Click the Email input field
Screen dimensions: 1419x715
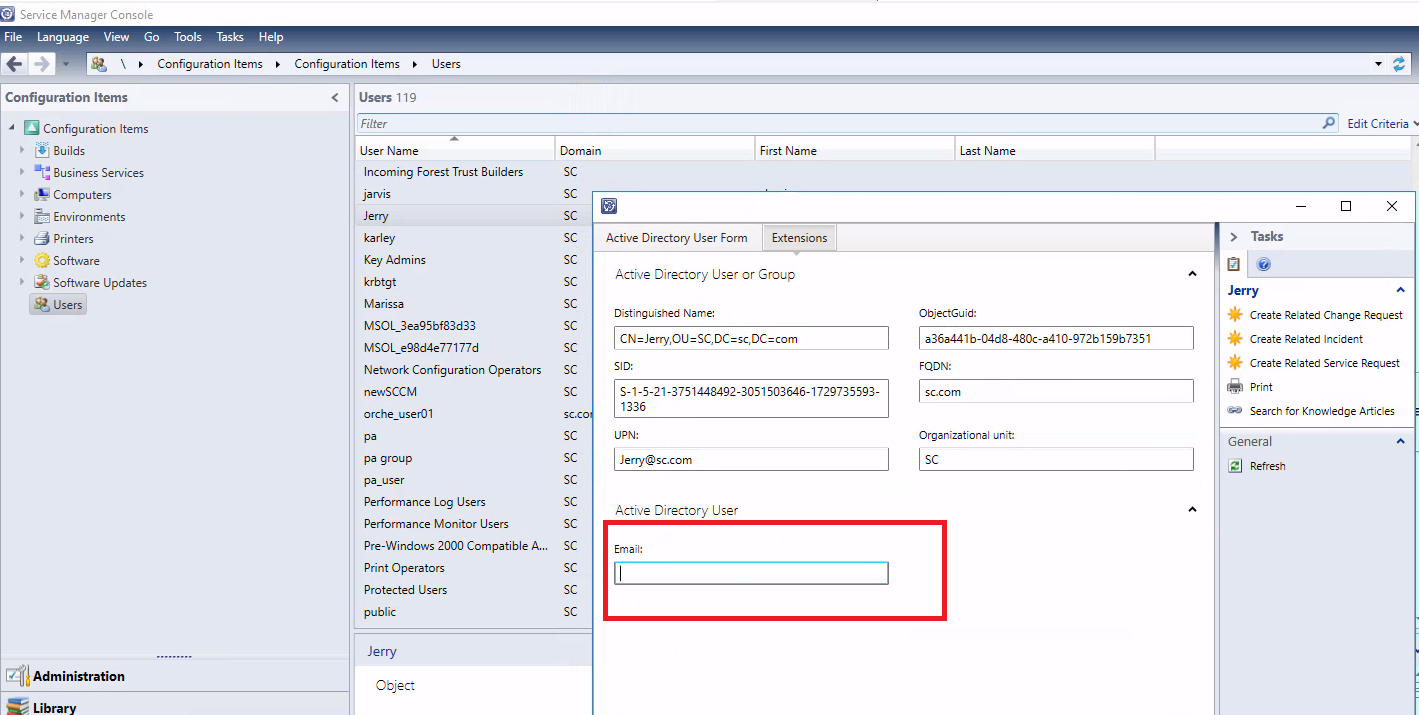point(751,573)
